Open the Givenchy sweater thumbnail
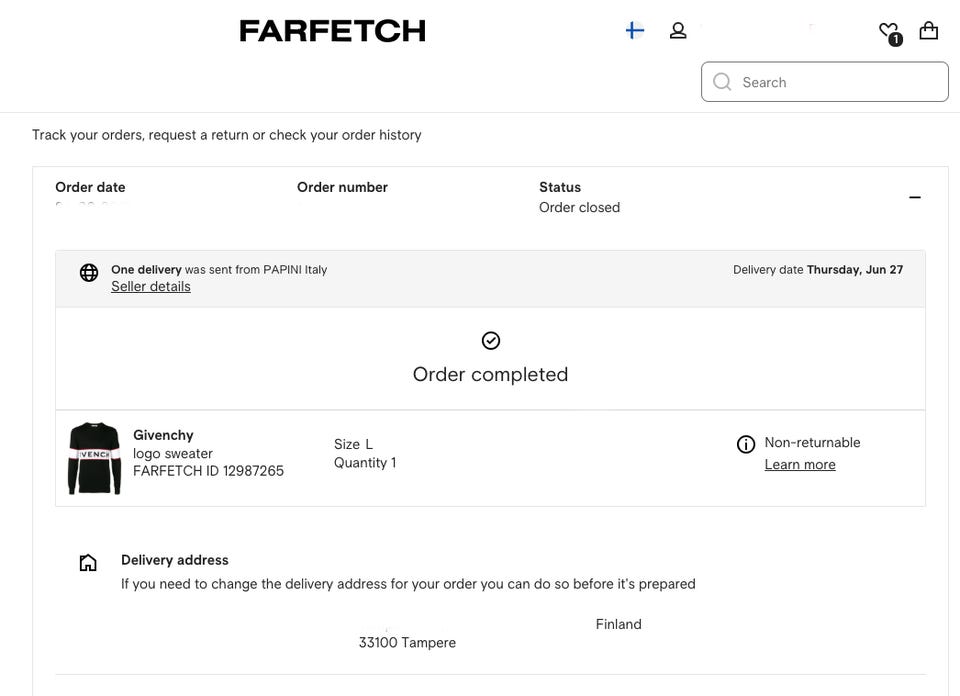 [x=94, y=458]
